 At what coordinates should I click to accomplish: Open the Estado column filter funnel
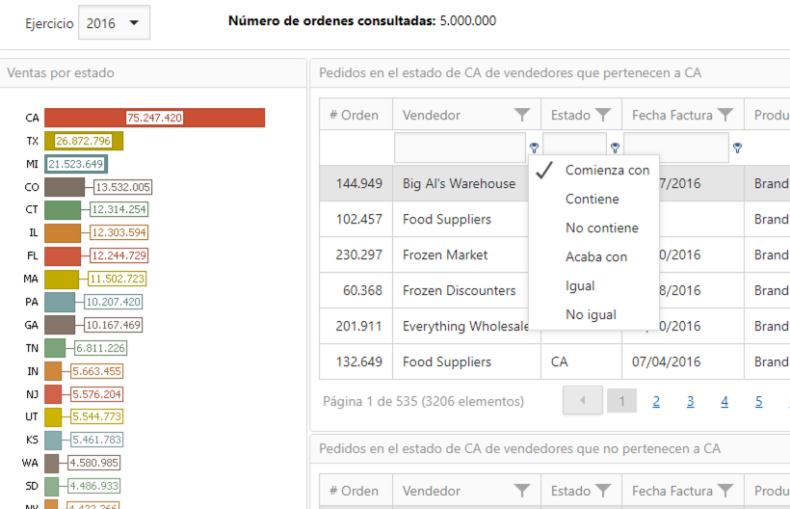(x=603, y=115)
